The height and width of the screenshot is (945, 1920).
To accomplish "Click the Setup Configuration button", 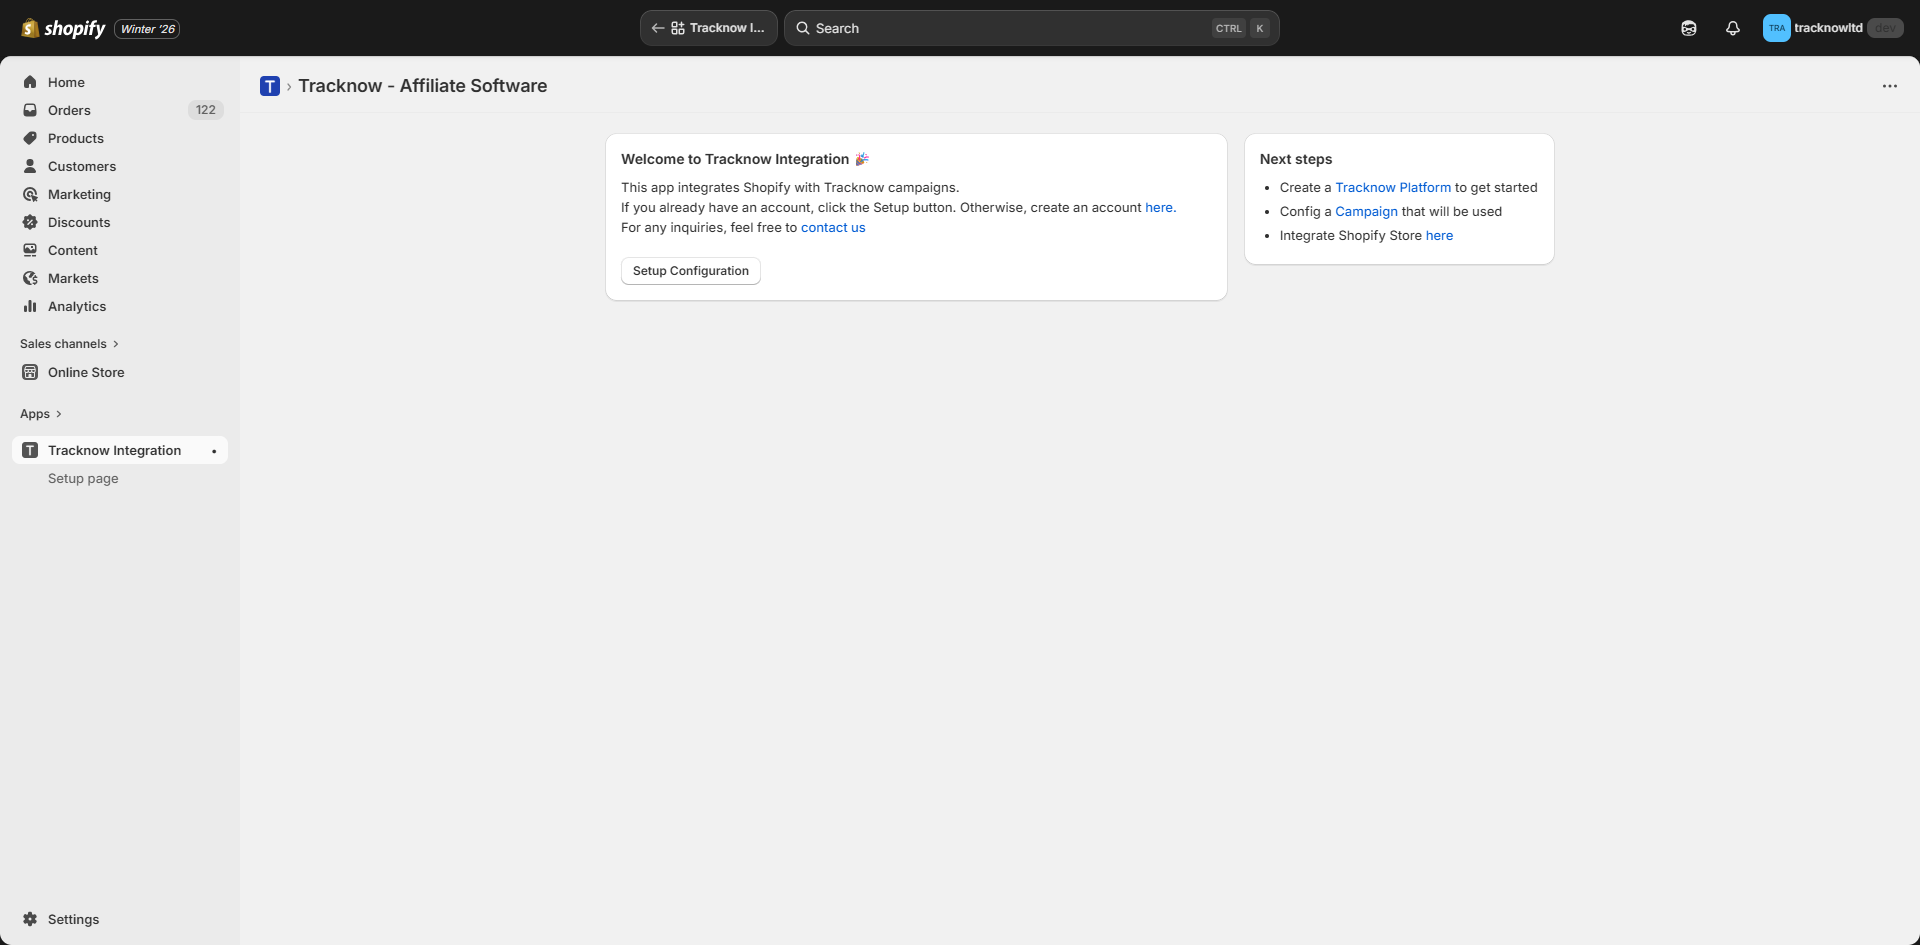I will [x=690, y=271].
